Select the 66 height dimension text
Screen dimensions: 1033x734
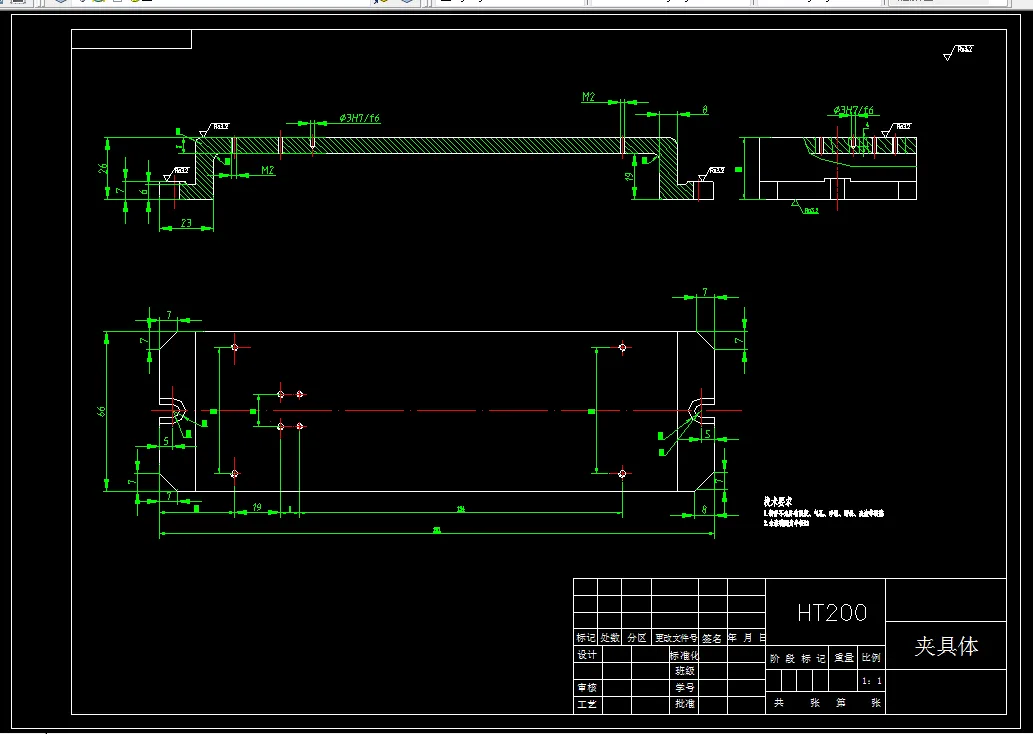coord(101,411)
